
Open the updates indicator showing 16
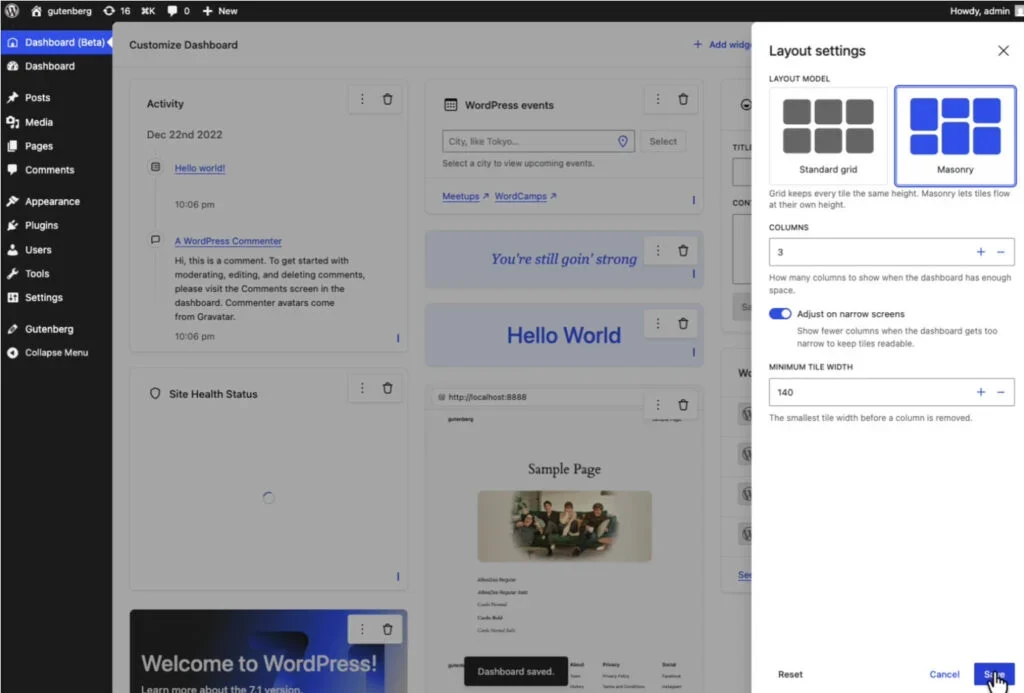click(x=117, y=10)
